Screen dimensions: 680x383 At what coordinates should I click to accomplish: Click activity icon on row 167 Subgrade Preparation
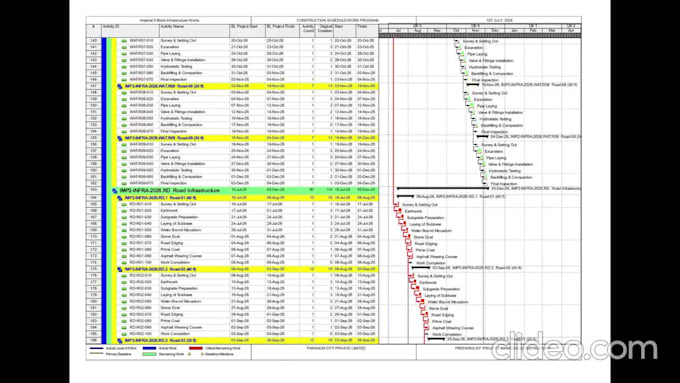tap(124, 217)
